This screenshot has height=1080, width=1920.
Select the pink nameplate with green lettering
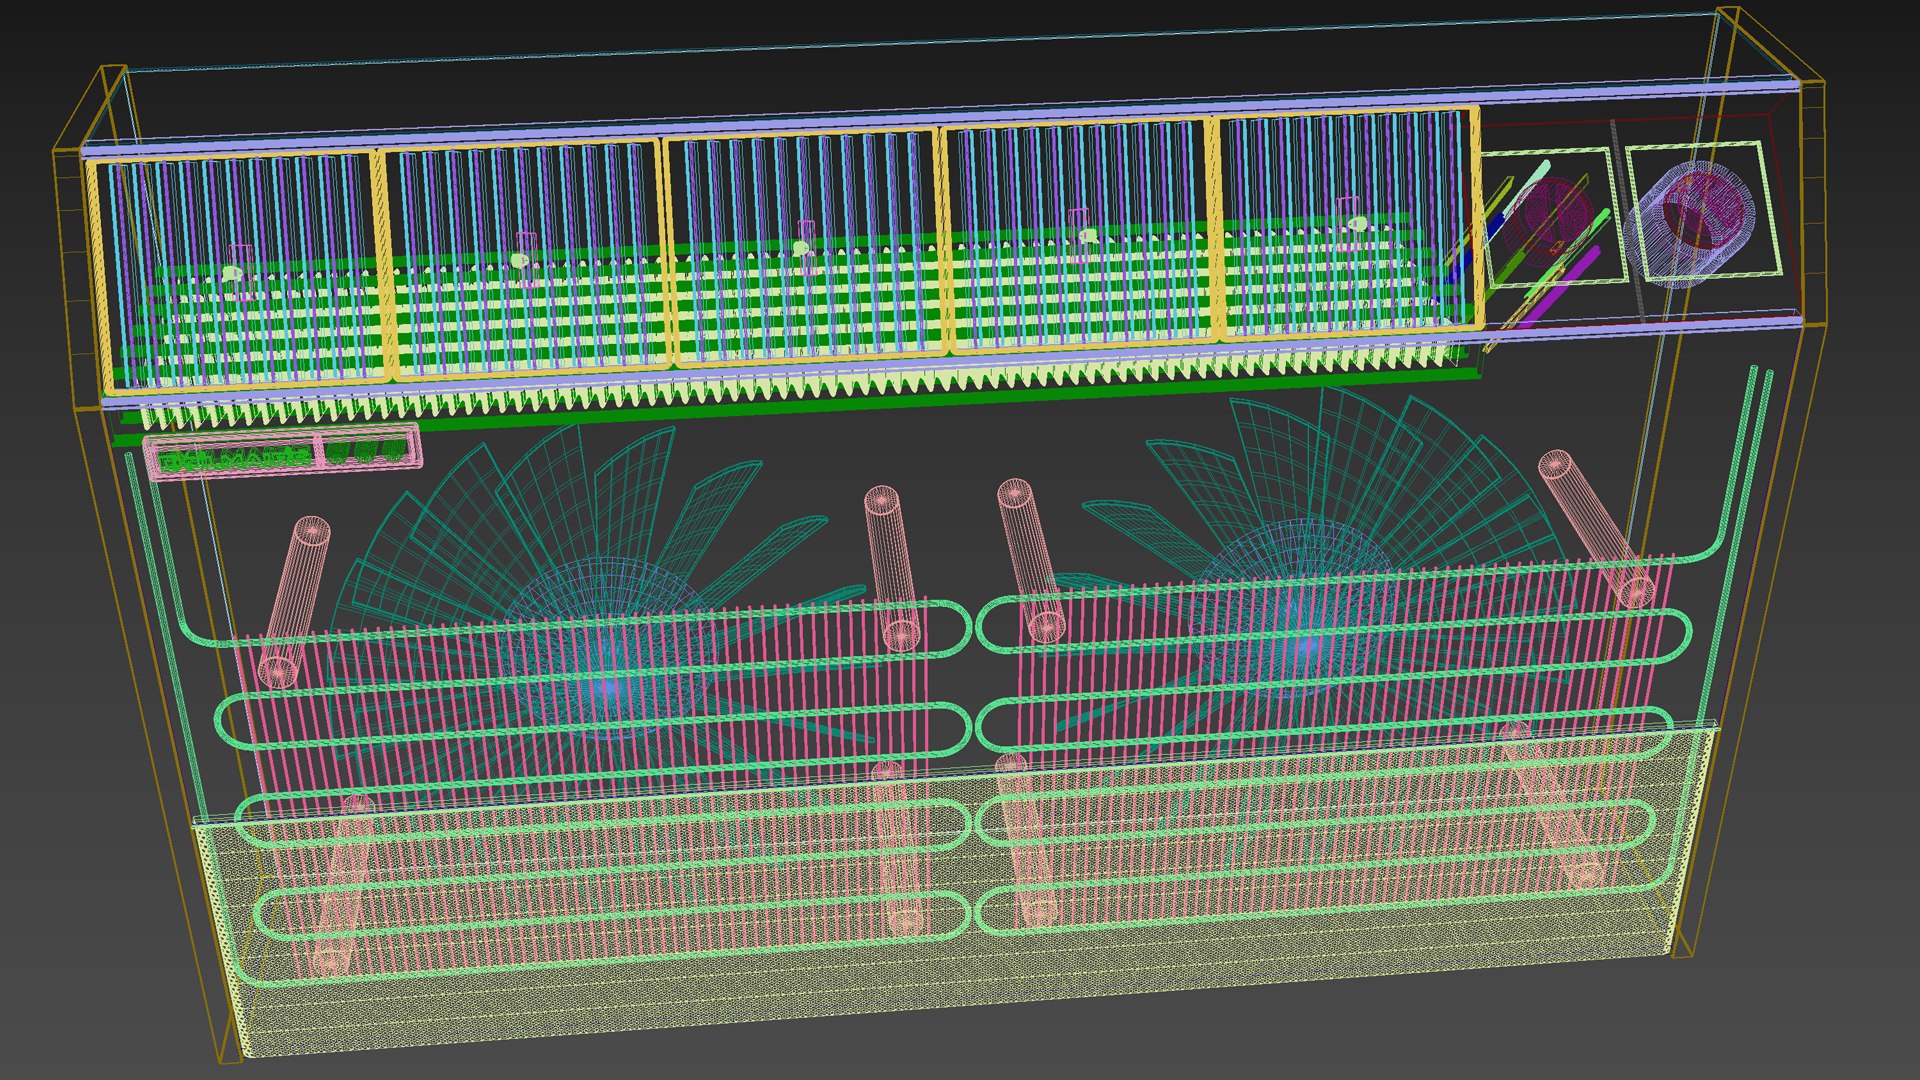(x=282, y=454)
